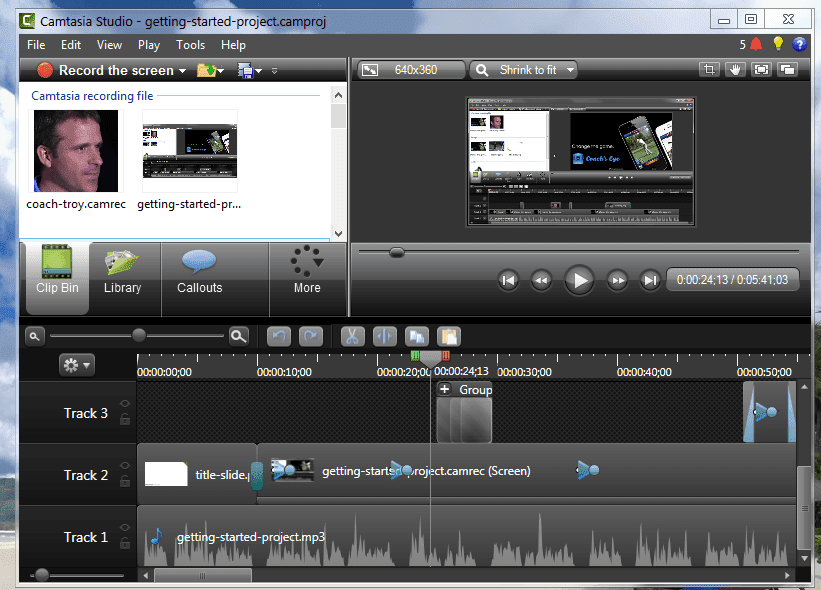Click the Produce and share icon
Image resolution: width=821 pixels, height=590 pixels.
pos(245,70)
